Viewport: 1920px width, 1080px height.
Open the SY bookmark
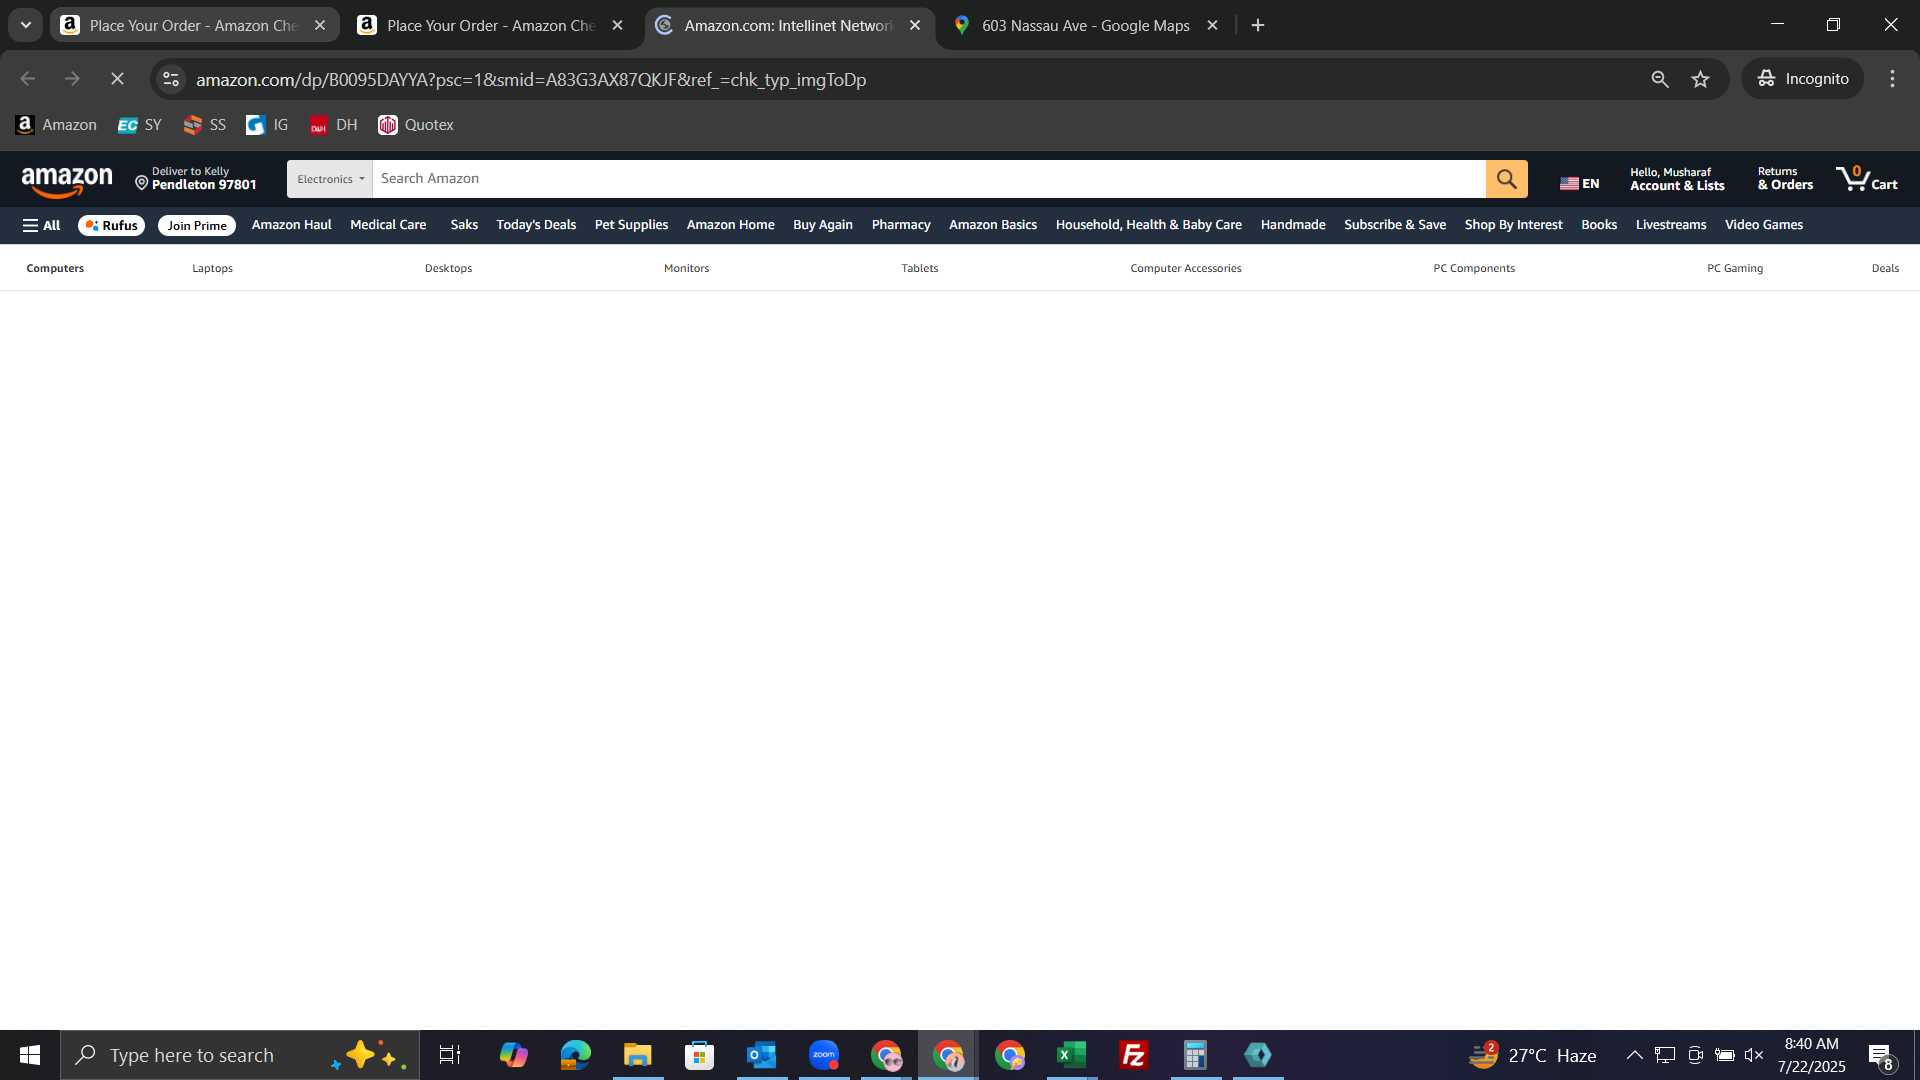(x=139, y=125)
